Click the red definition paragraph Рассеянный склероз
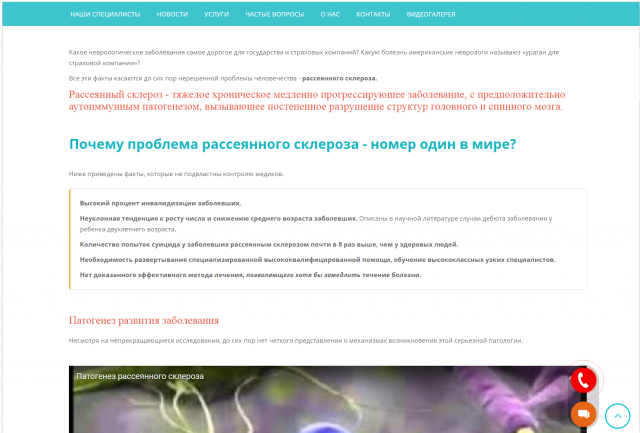640x433 pixels. coord(317,100)
